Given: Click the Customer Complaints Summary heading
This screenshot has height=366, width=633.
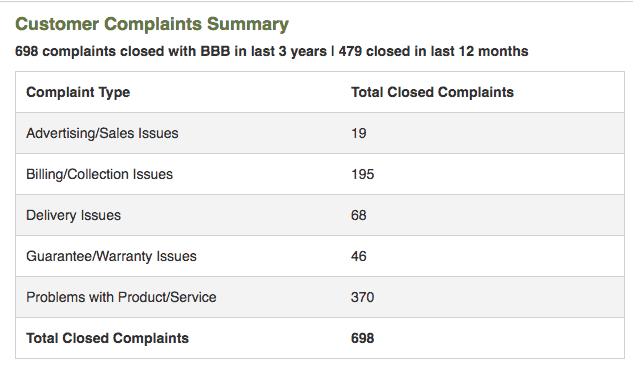Looking at the screenshot, I should point(152,25).
